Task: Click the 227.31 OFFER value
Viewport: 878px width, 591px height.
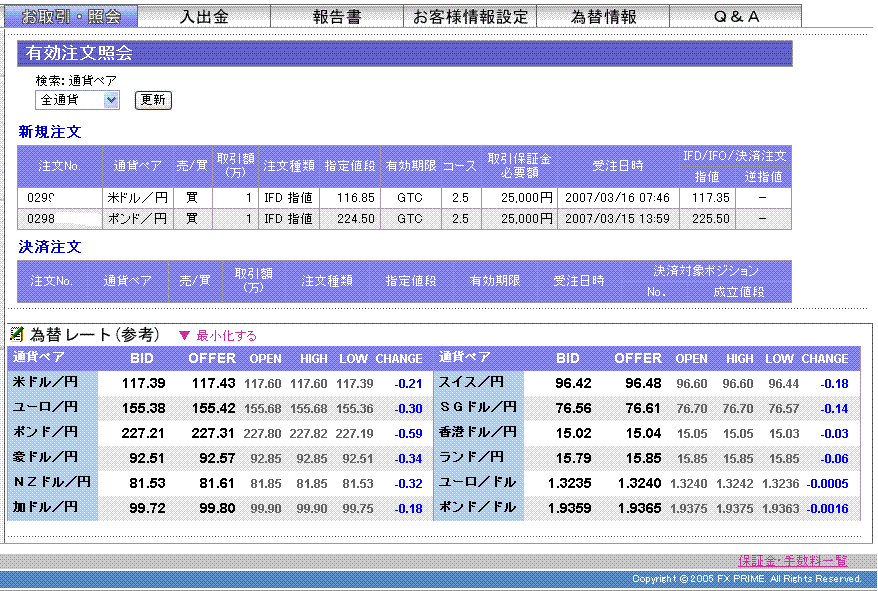Action: [x=213, y=433]
